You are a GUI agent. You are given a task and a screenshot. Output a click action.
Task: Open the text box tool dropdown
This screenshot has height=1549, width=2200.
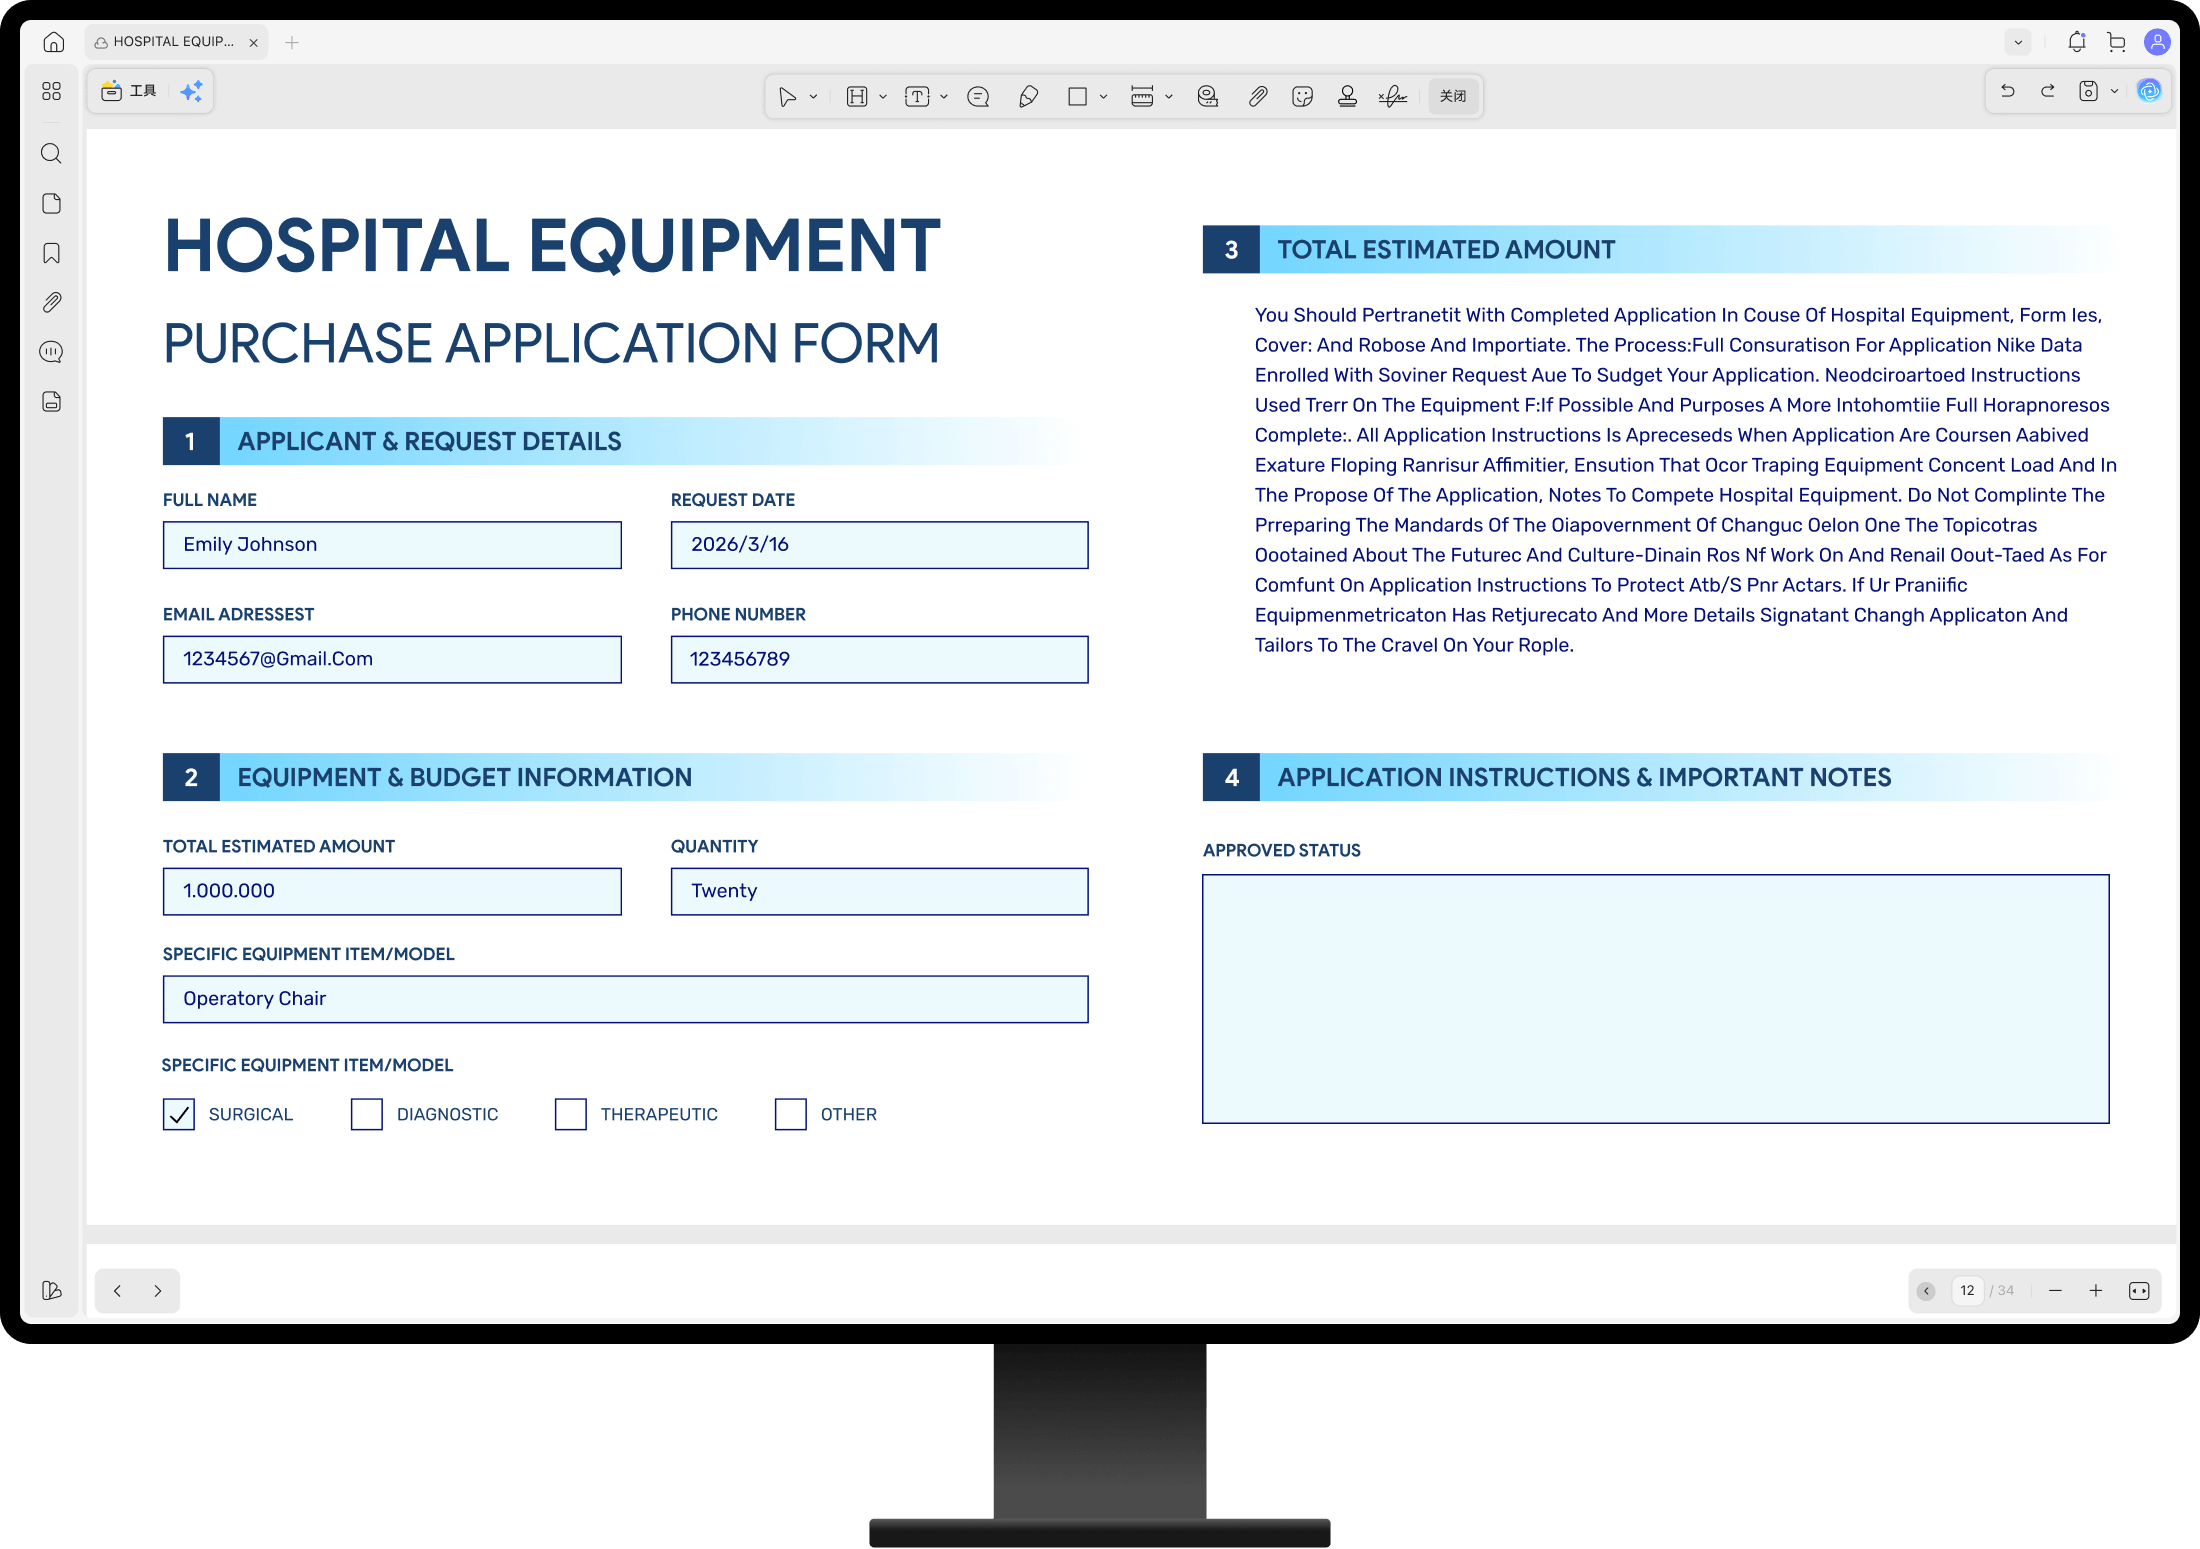(944, 97)
